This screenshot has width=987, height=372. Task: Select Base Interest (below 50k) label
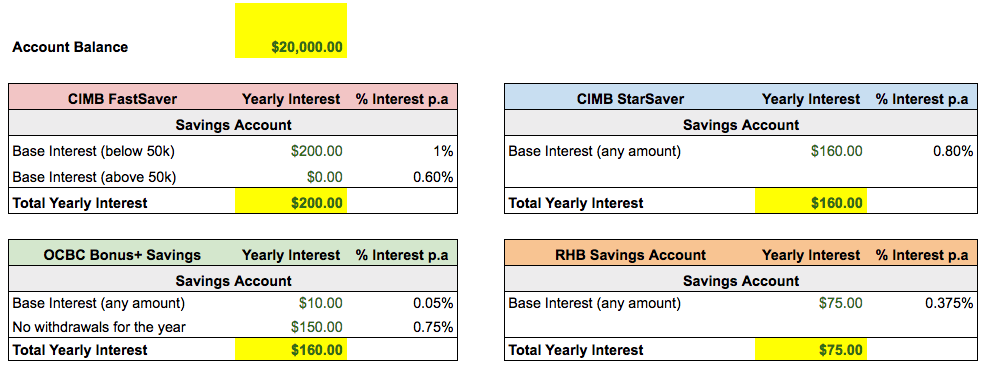[x=94, y=151]
